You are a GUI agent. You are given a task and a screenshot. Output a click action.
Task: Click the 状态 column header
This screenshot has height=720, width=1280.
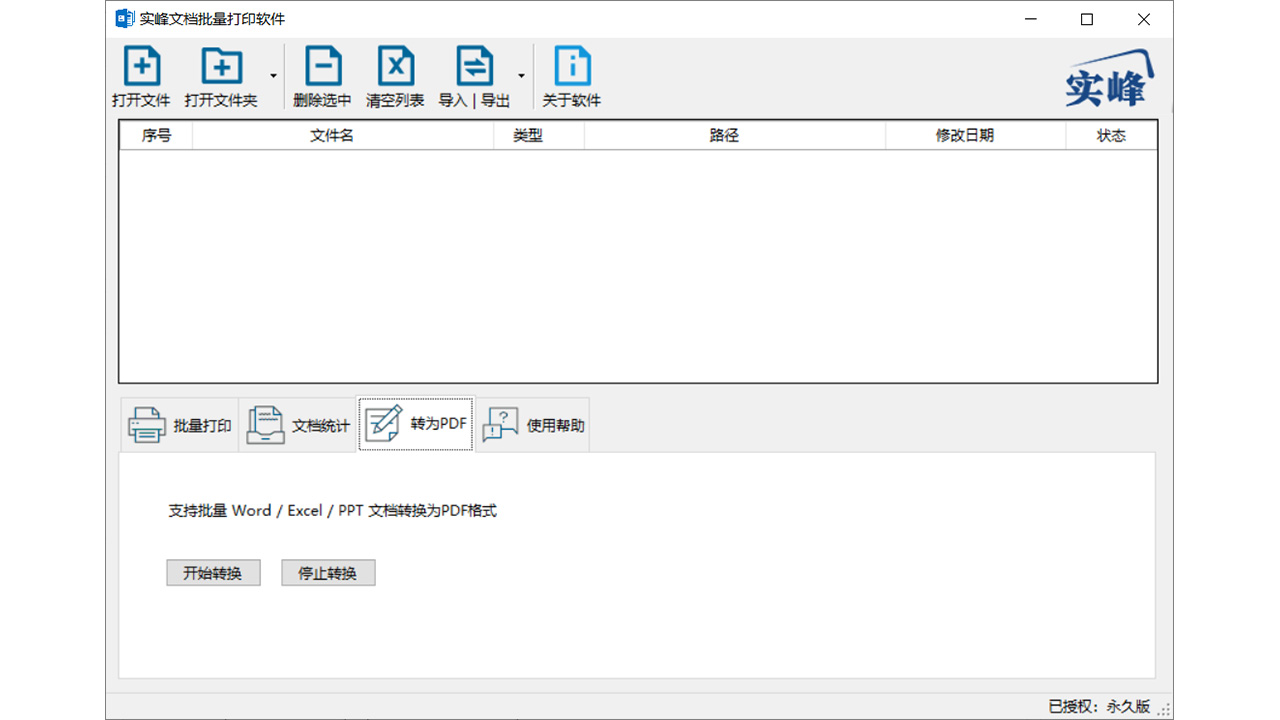pos(1111,135)
